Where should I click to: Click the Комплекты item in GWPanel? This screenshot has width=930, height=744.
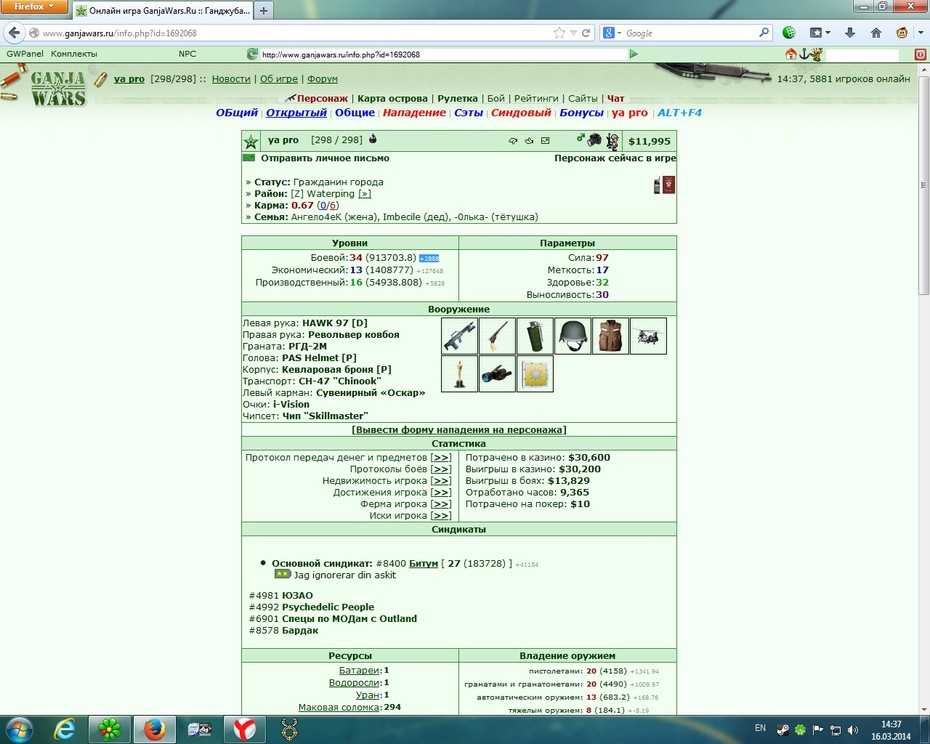pos(74,54)
